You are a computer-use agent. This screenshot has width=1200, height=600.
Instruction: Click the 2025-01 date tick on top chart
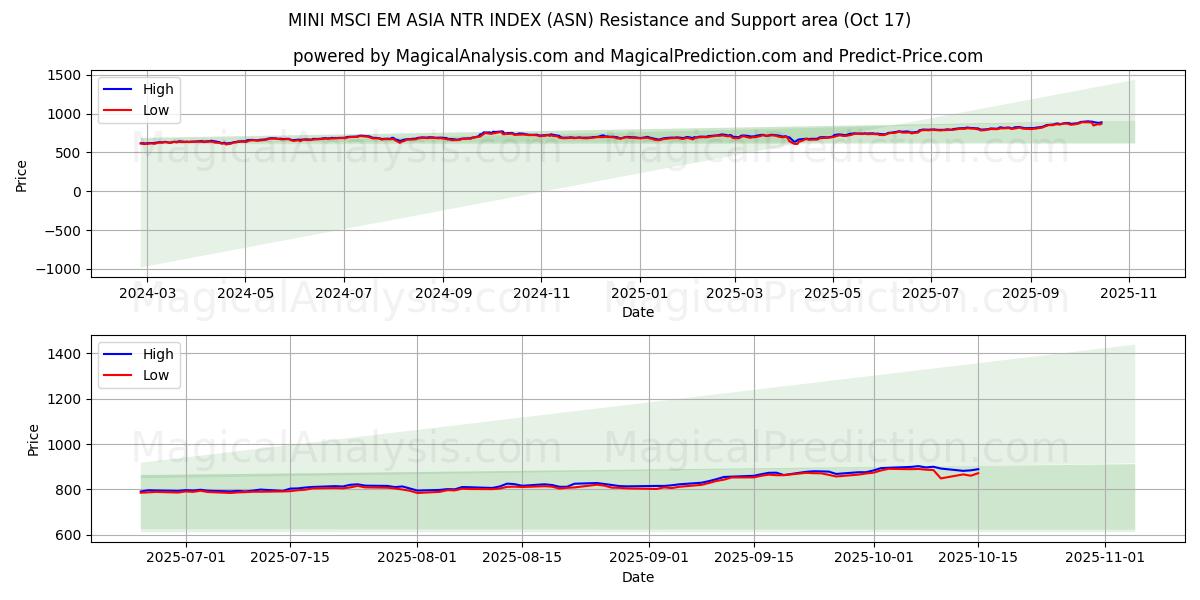(638, 294)
